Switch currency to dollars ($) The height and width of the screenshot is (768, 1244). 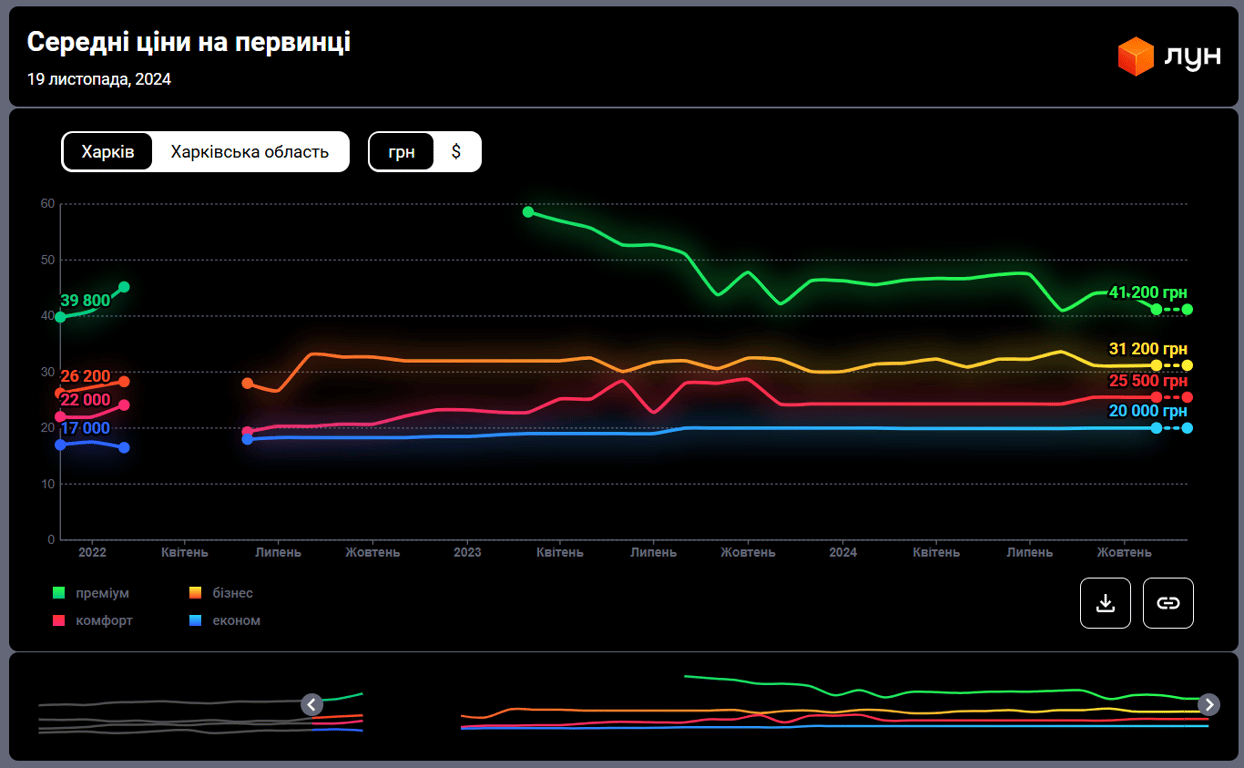[x=456, y=152]
